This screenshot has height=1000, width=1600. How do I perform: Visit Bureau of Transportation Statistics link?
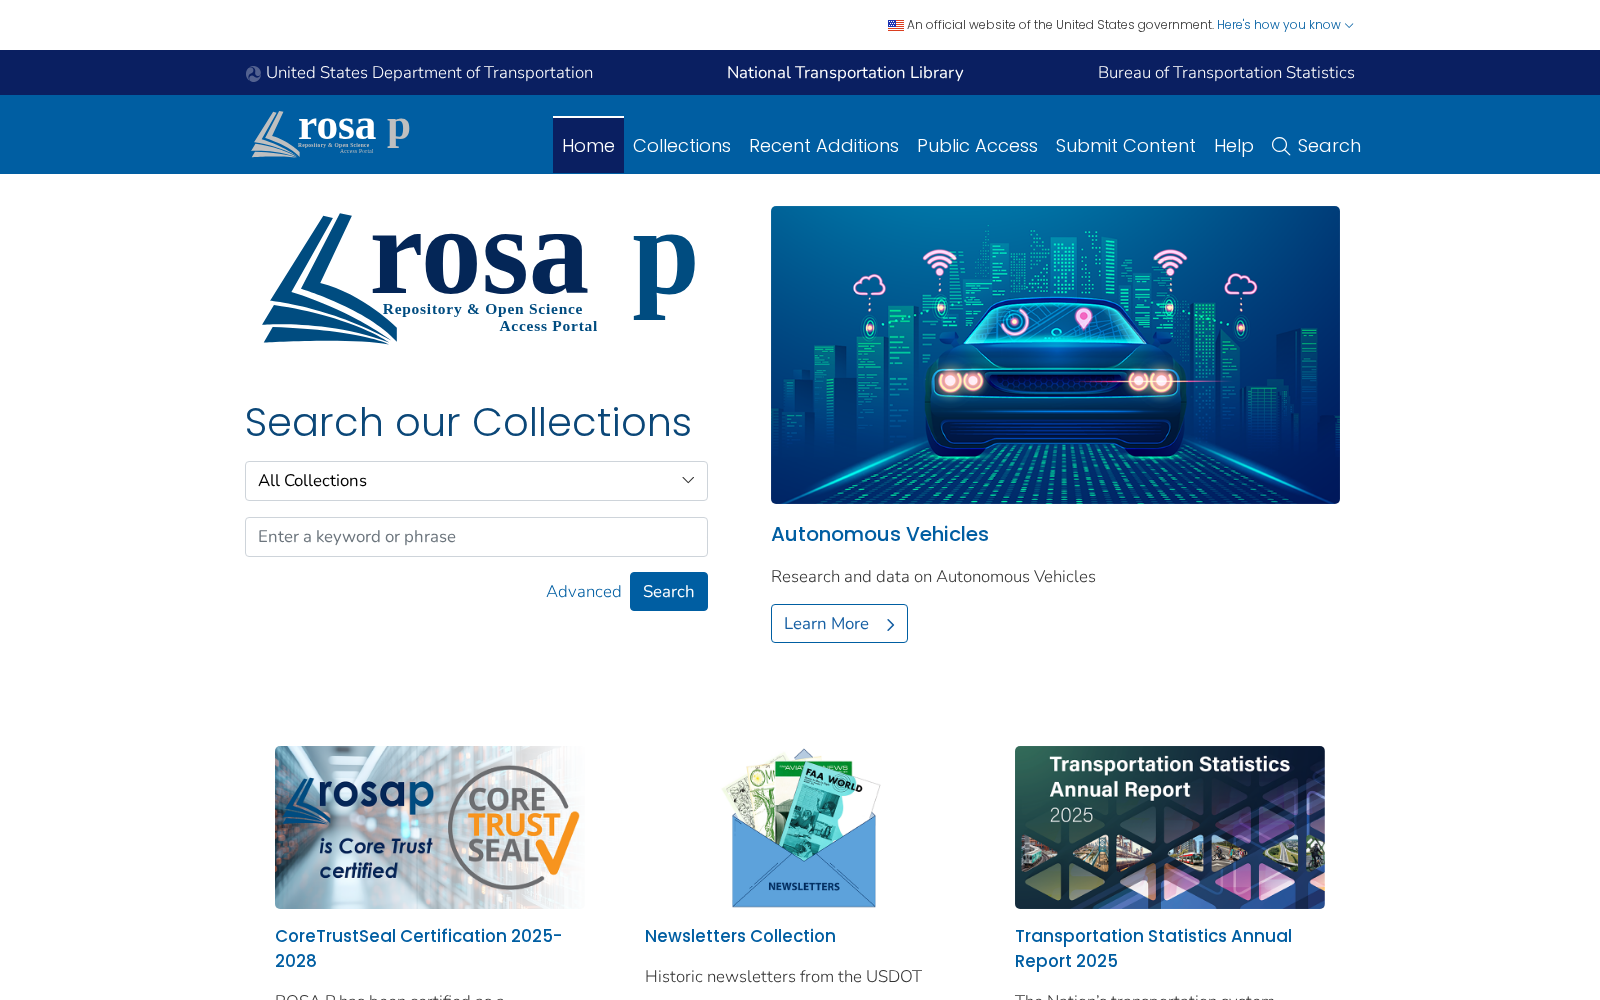pos(1226,73)
